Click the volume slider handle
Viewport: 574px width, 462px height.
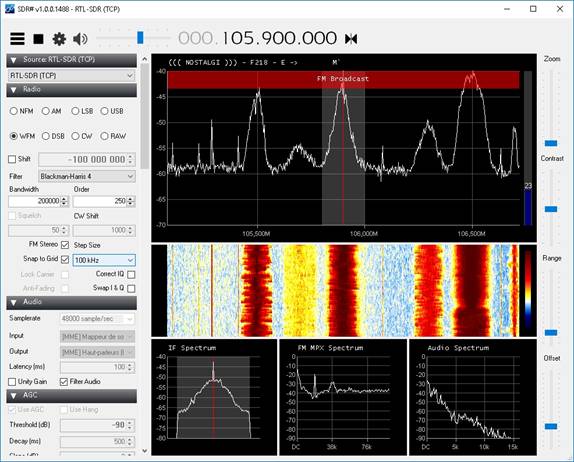pos(140,37)
